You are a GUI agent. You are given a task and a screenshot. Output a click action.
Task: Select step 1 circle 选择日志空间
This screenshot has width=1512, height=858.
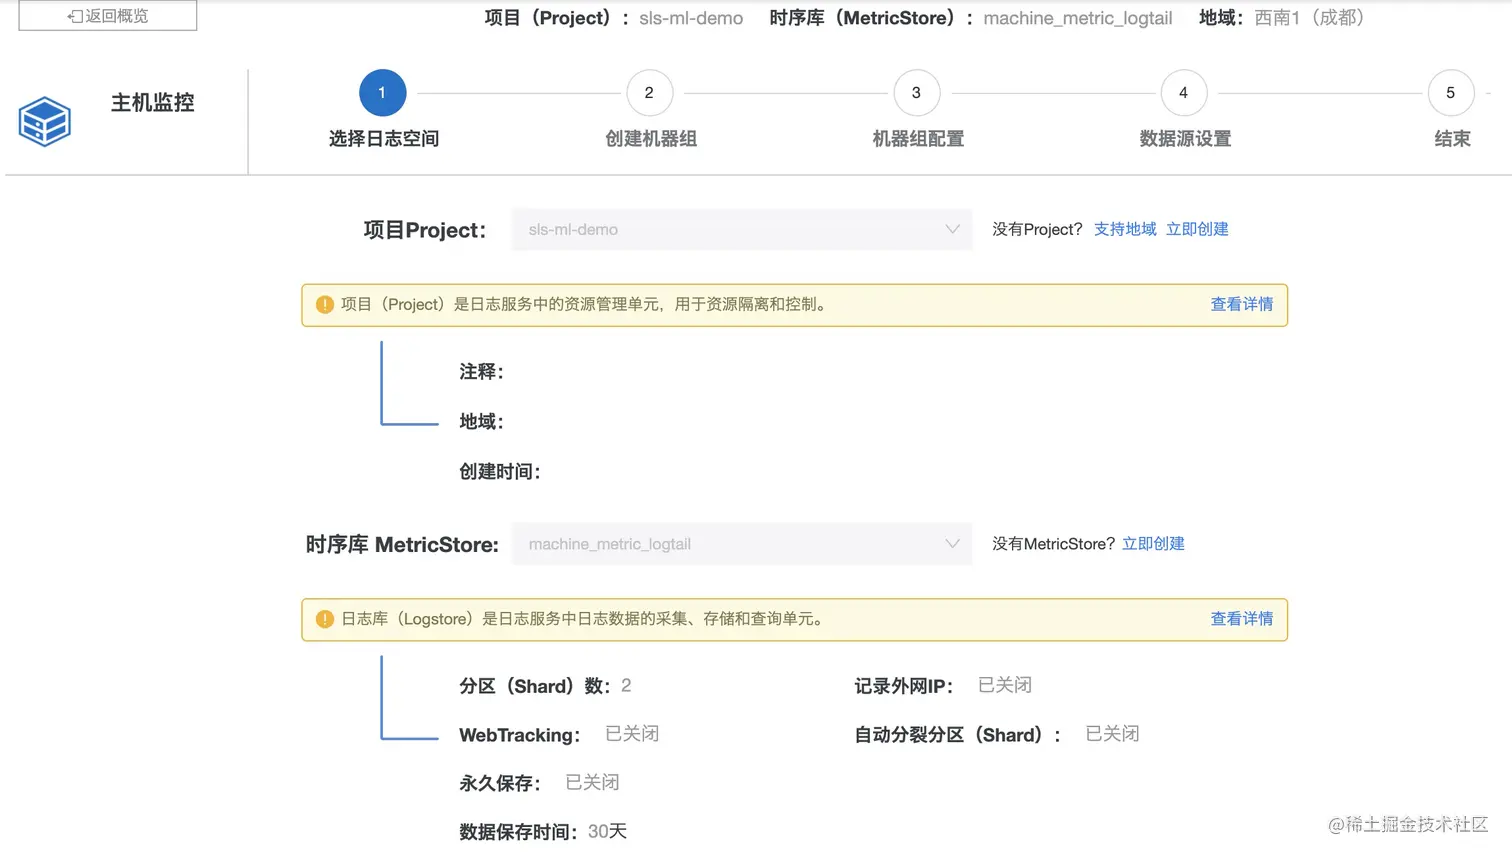point(382,92)
